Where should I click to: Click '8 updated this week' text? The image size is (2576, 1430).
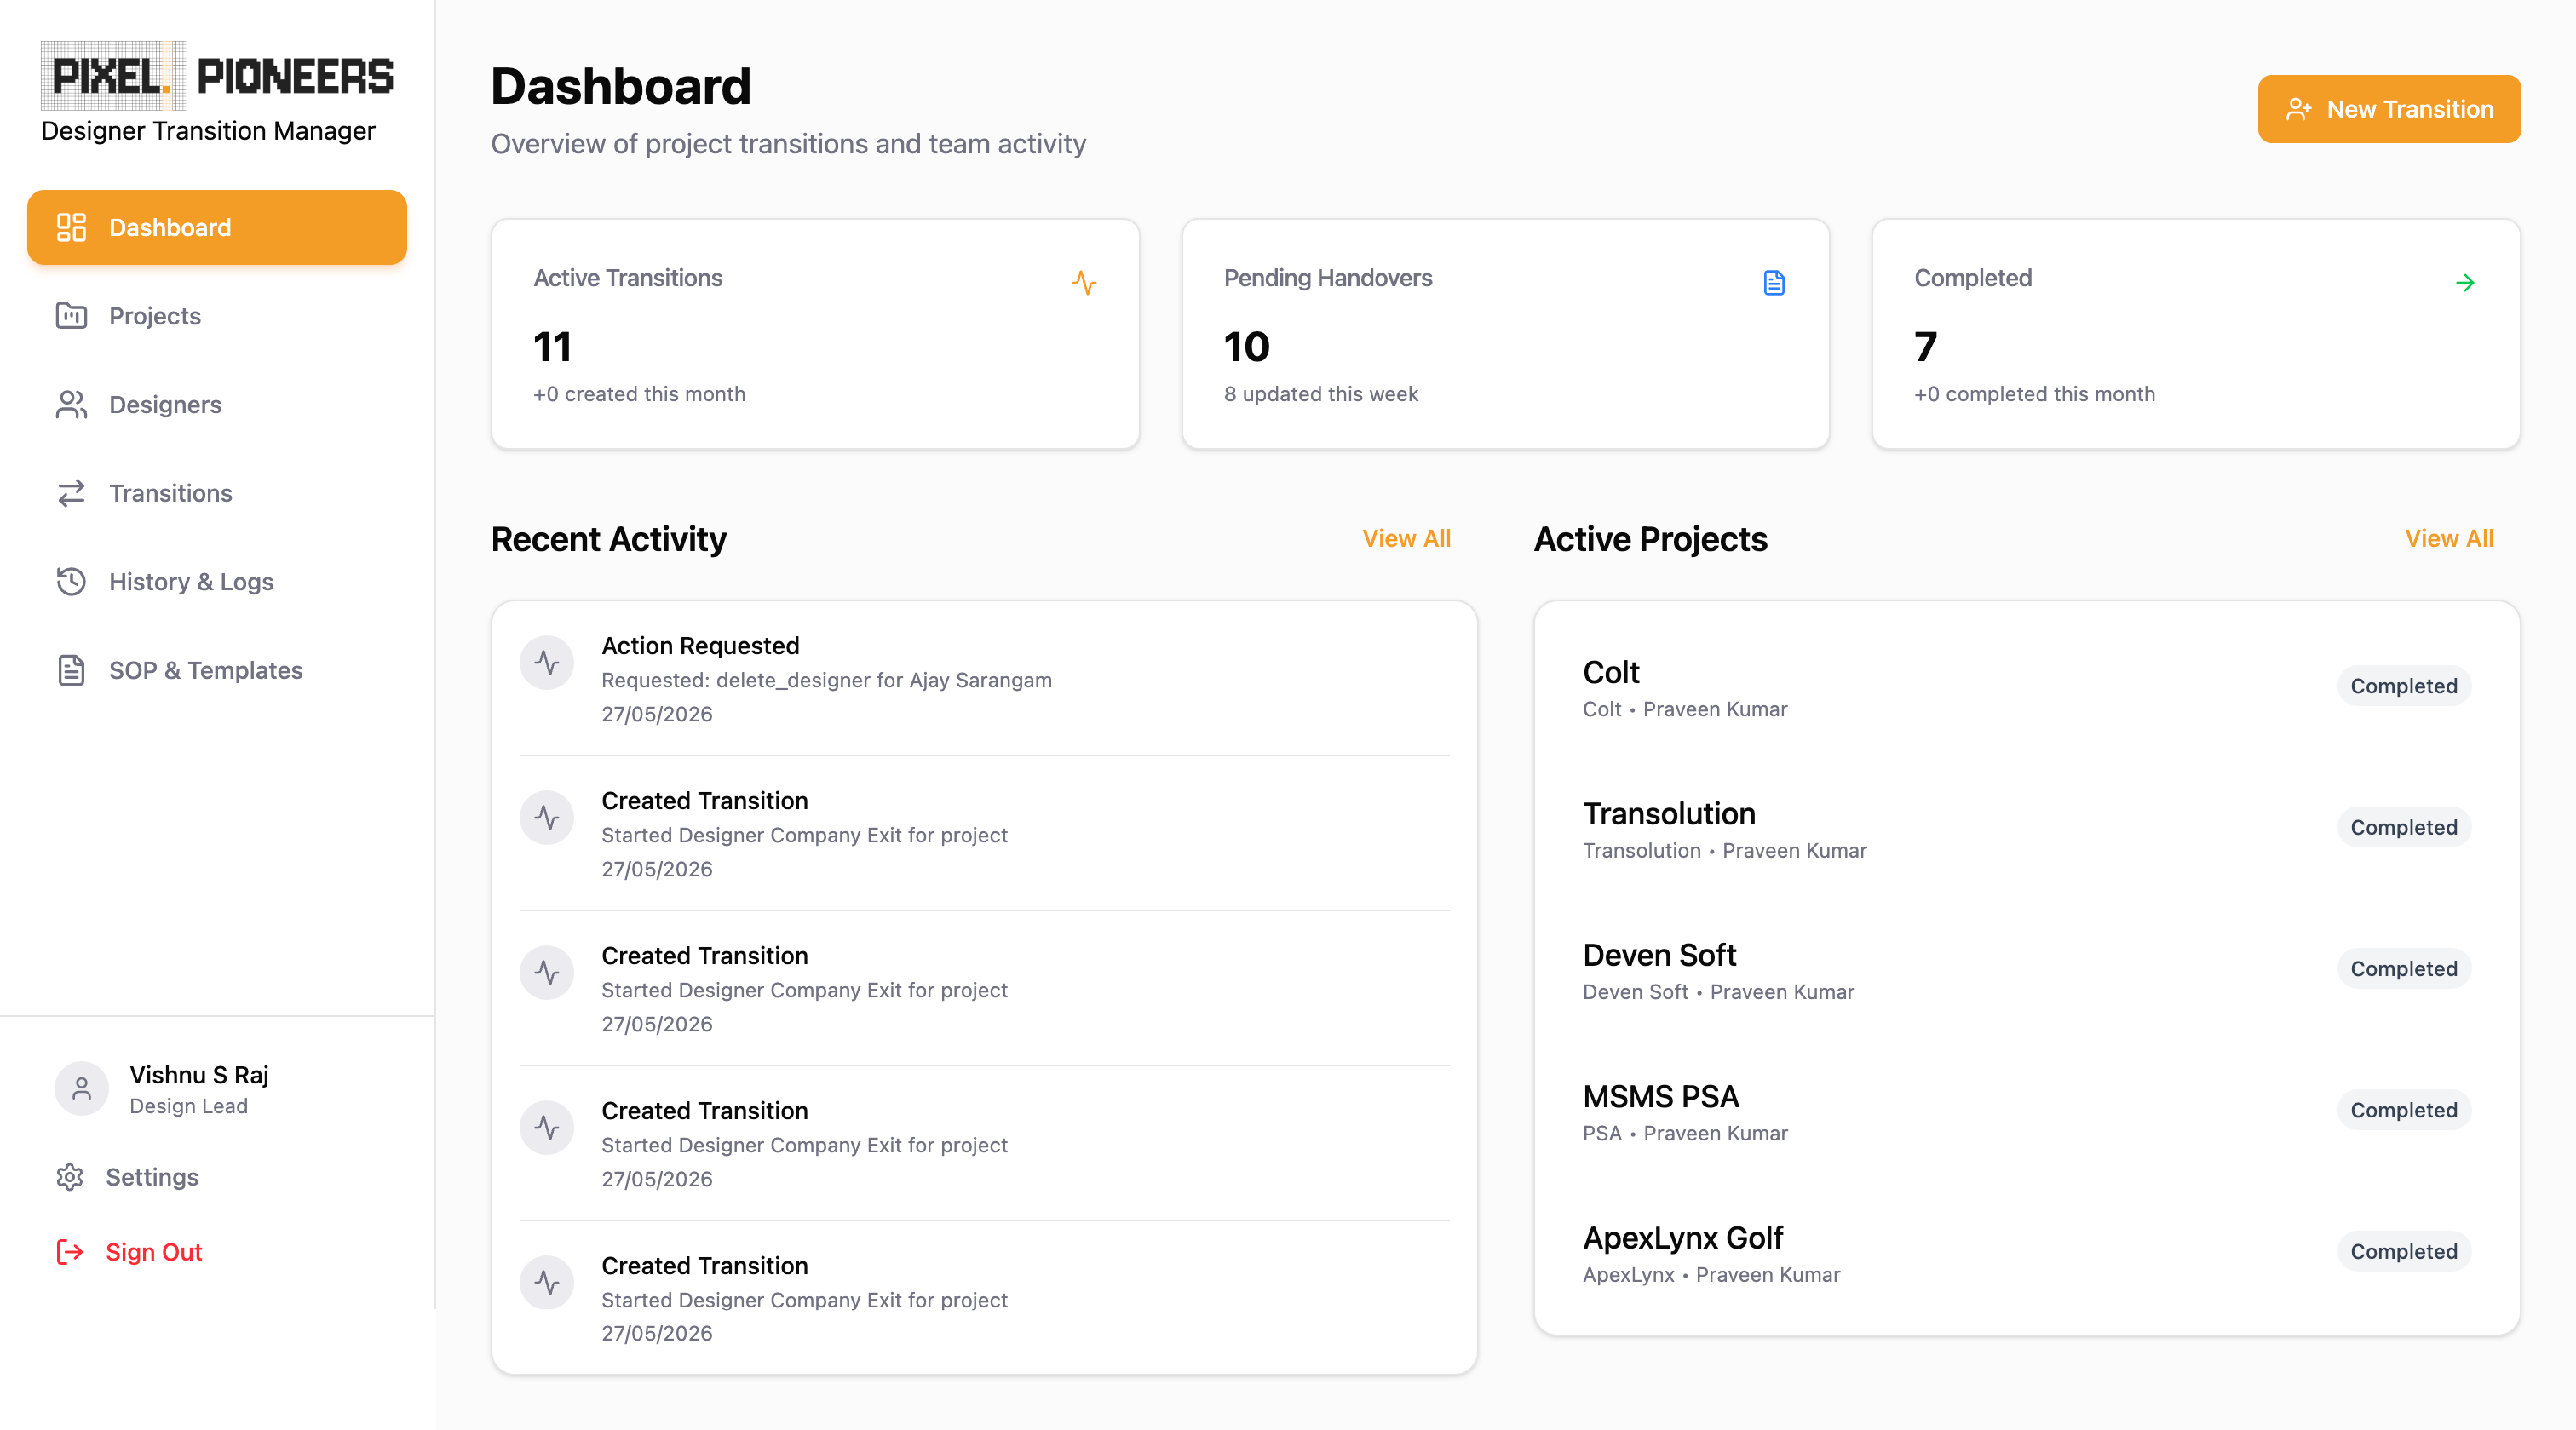[1321, 394]
